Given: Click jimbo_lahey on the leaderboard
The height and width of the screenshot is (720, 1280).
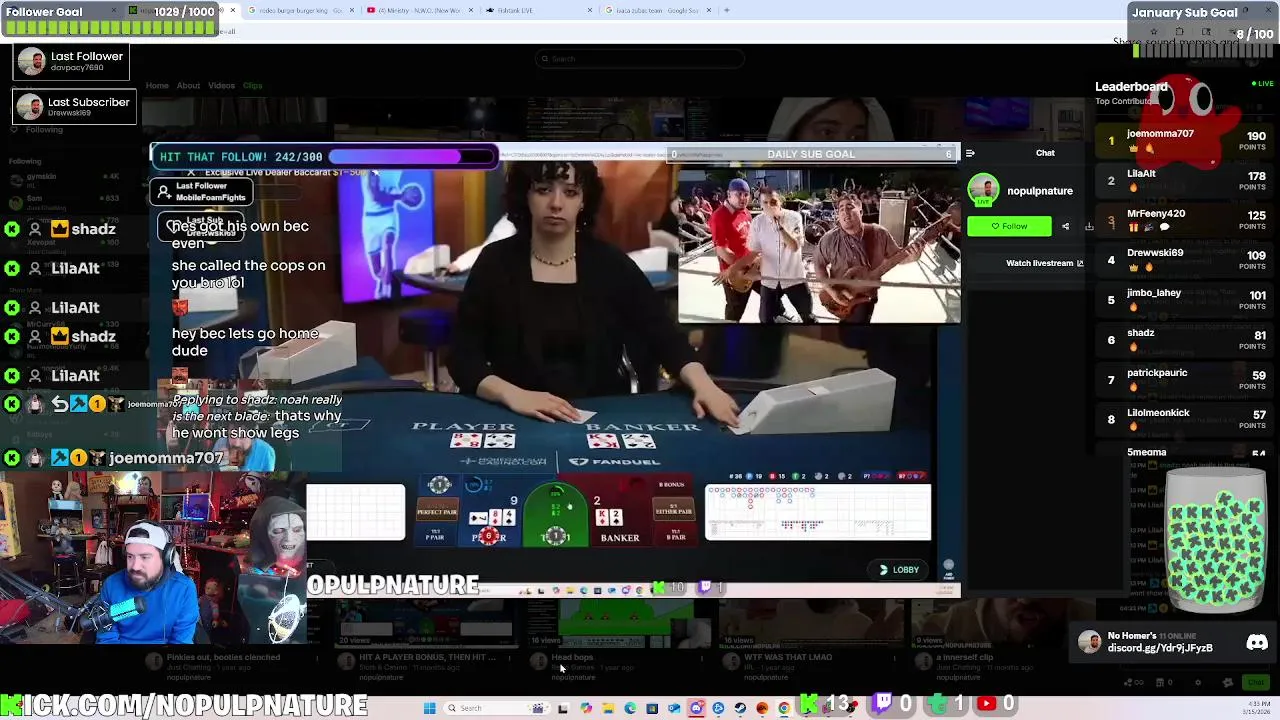Looking at the screenshot, I should click(x=1154, y=293).
